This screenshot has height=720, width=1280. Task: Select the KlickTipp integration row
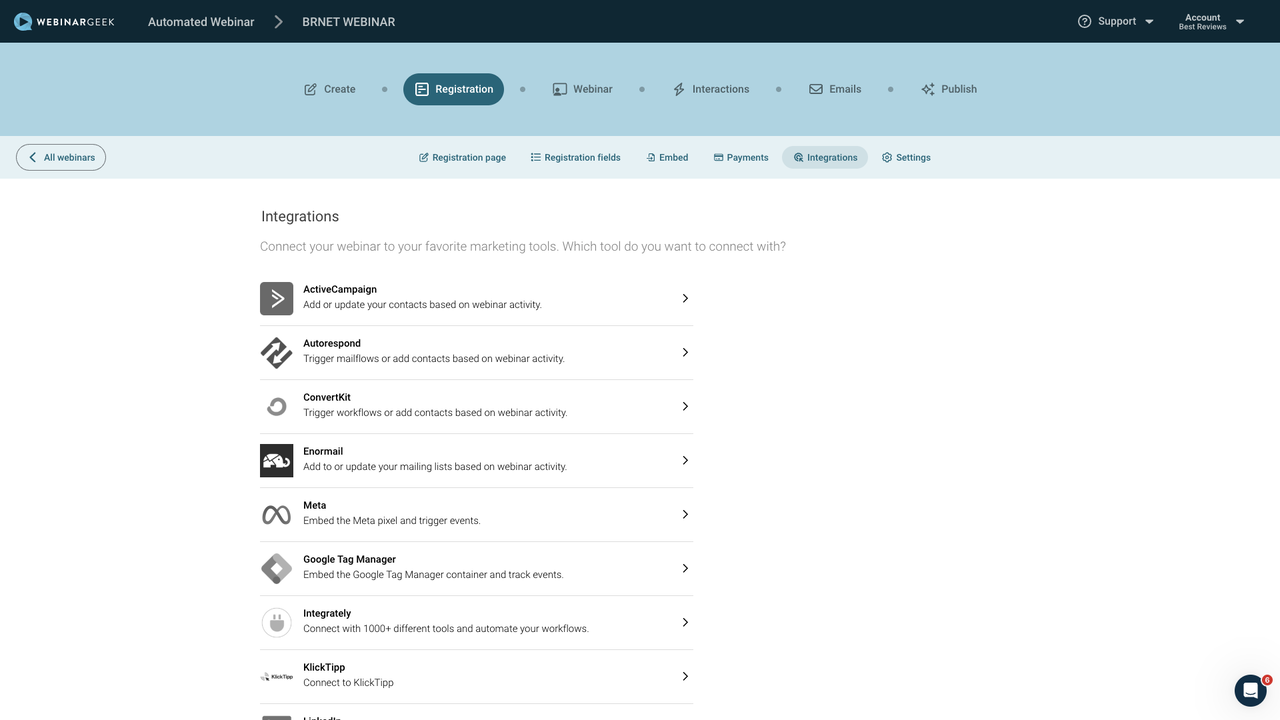(475, 675)
